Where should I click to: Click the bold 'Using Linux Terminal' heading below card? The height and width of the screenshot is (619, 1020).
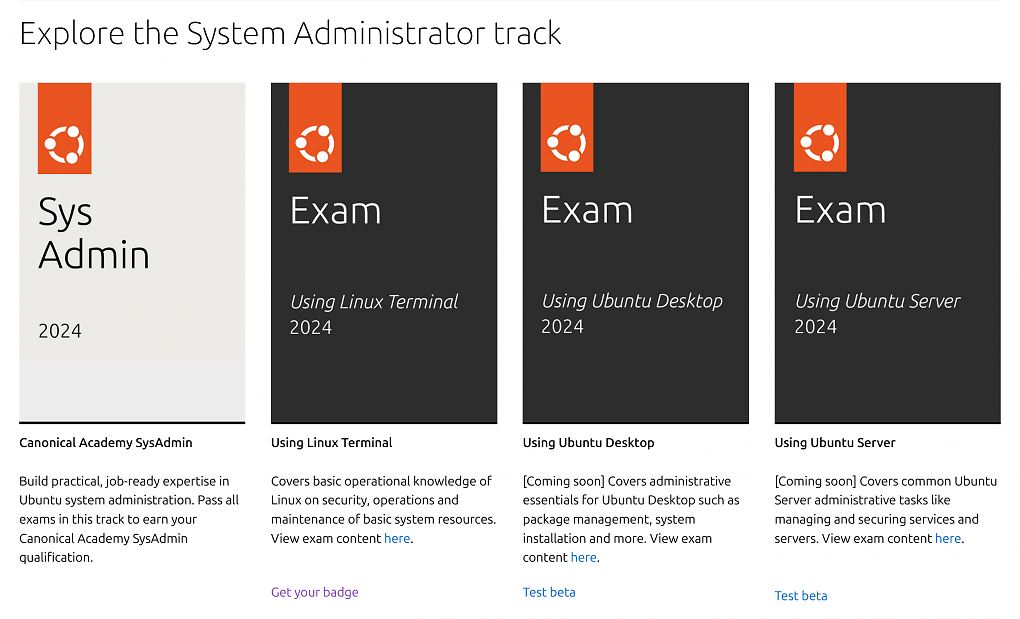coord(332,443)
